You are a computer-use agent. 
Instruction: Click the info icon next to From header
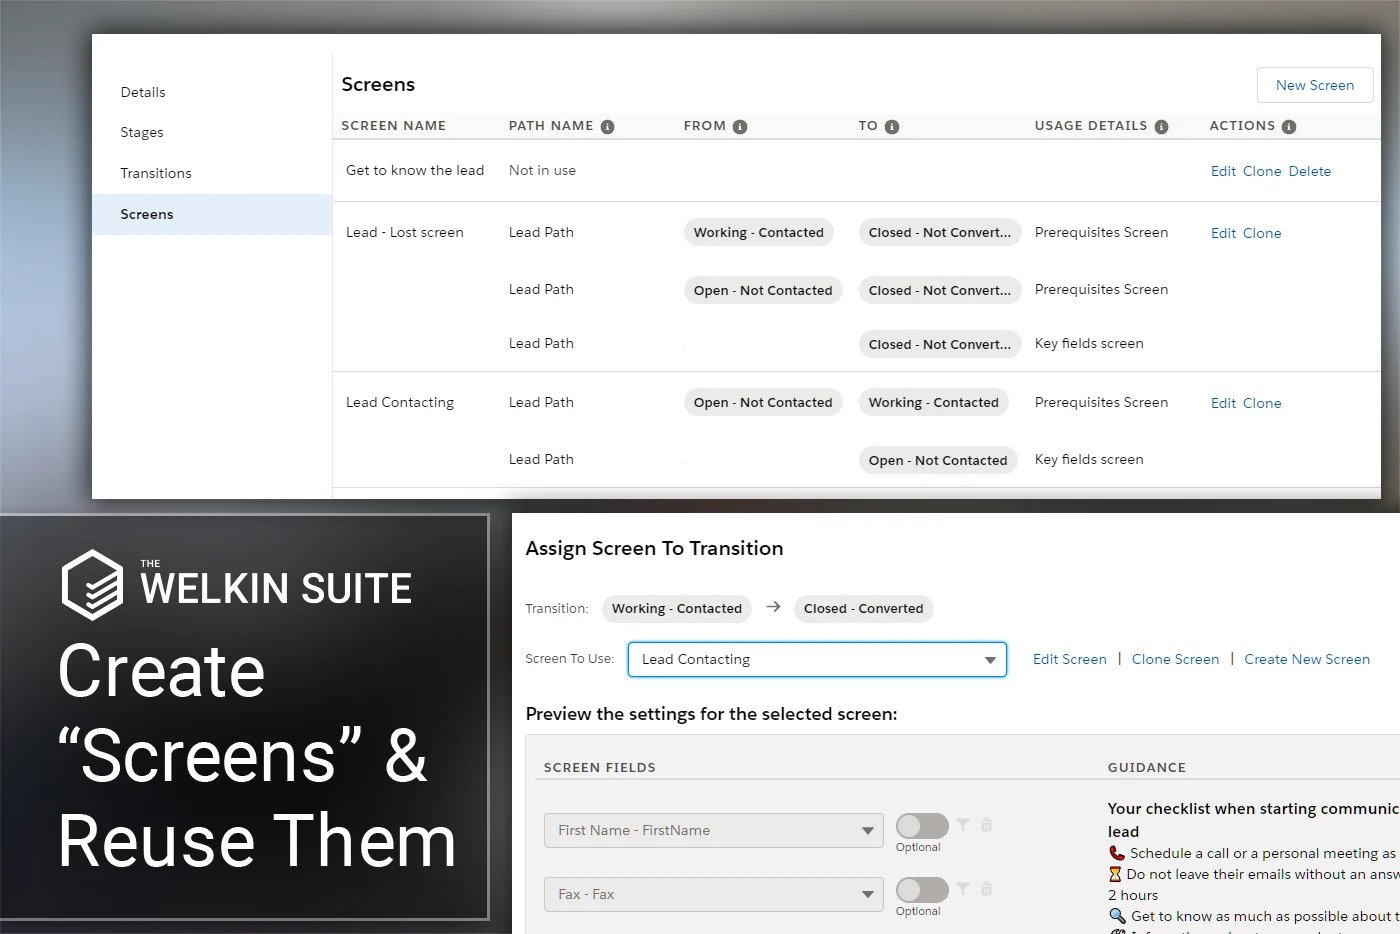click(x=740, y=127)
